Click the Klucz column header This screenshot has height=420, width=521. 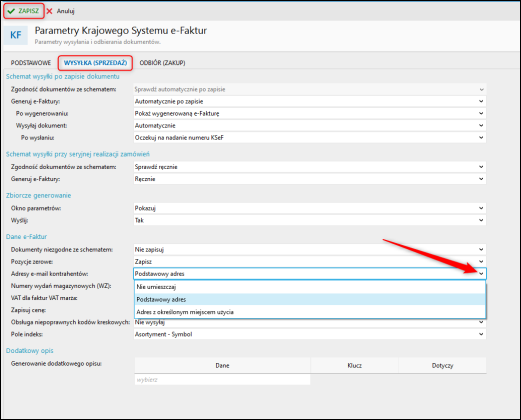coord(354,366)
